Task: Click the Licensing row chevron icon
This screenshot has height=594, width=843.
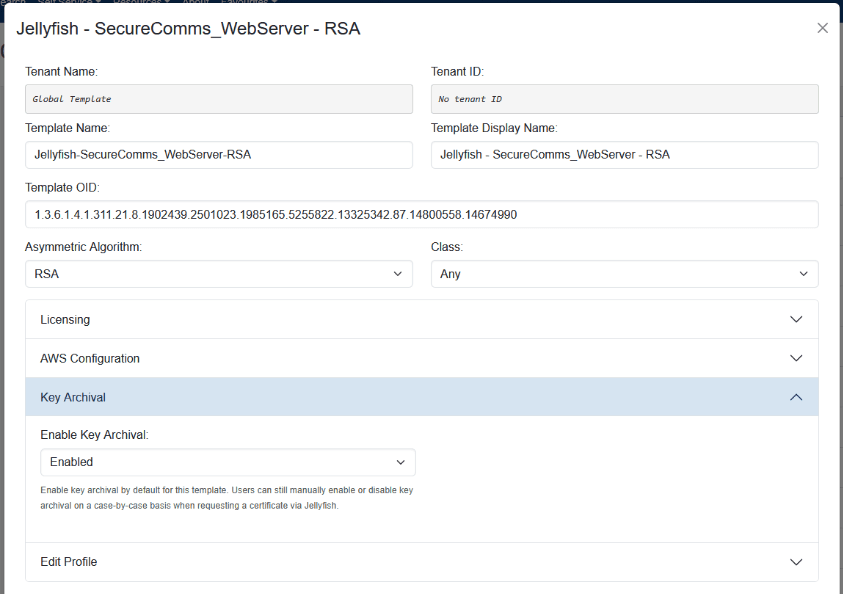Action: click(x=796, y=319)
